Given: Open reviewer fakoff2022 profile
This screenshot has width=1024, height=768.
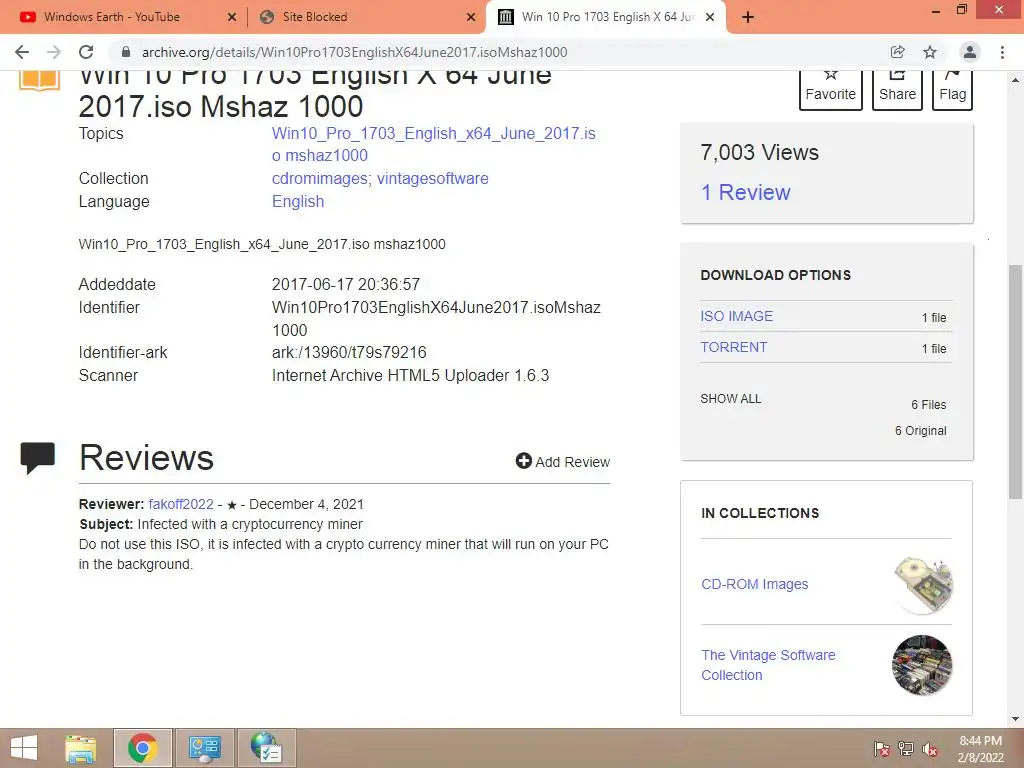Looking at the screenshot, I should (181, 504).
